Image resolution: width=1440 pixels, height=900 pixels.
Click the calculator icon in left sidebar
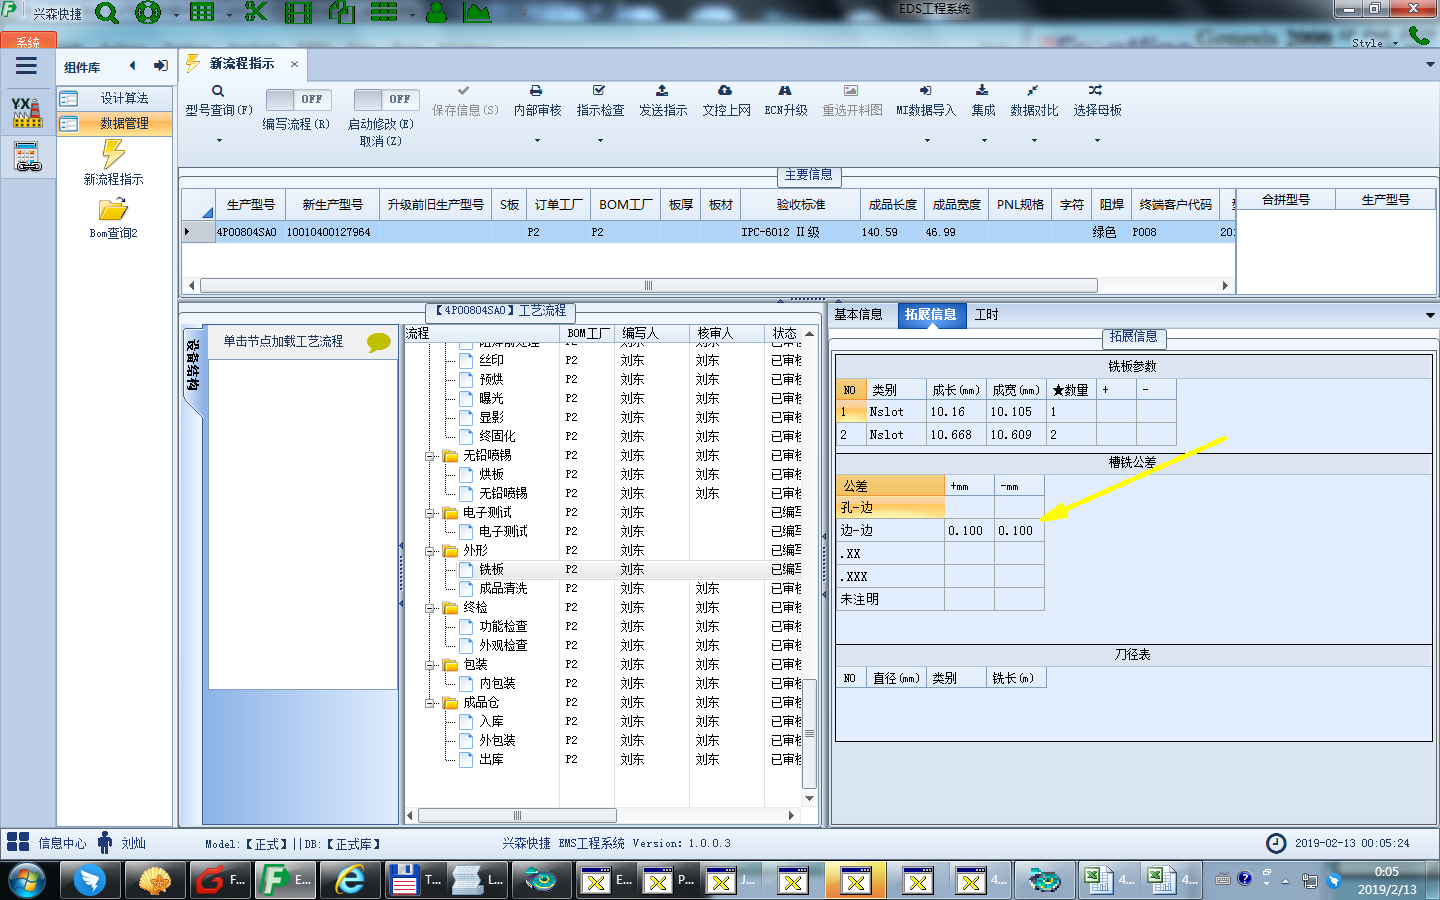(x=27, y=157)
